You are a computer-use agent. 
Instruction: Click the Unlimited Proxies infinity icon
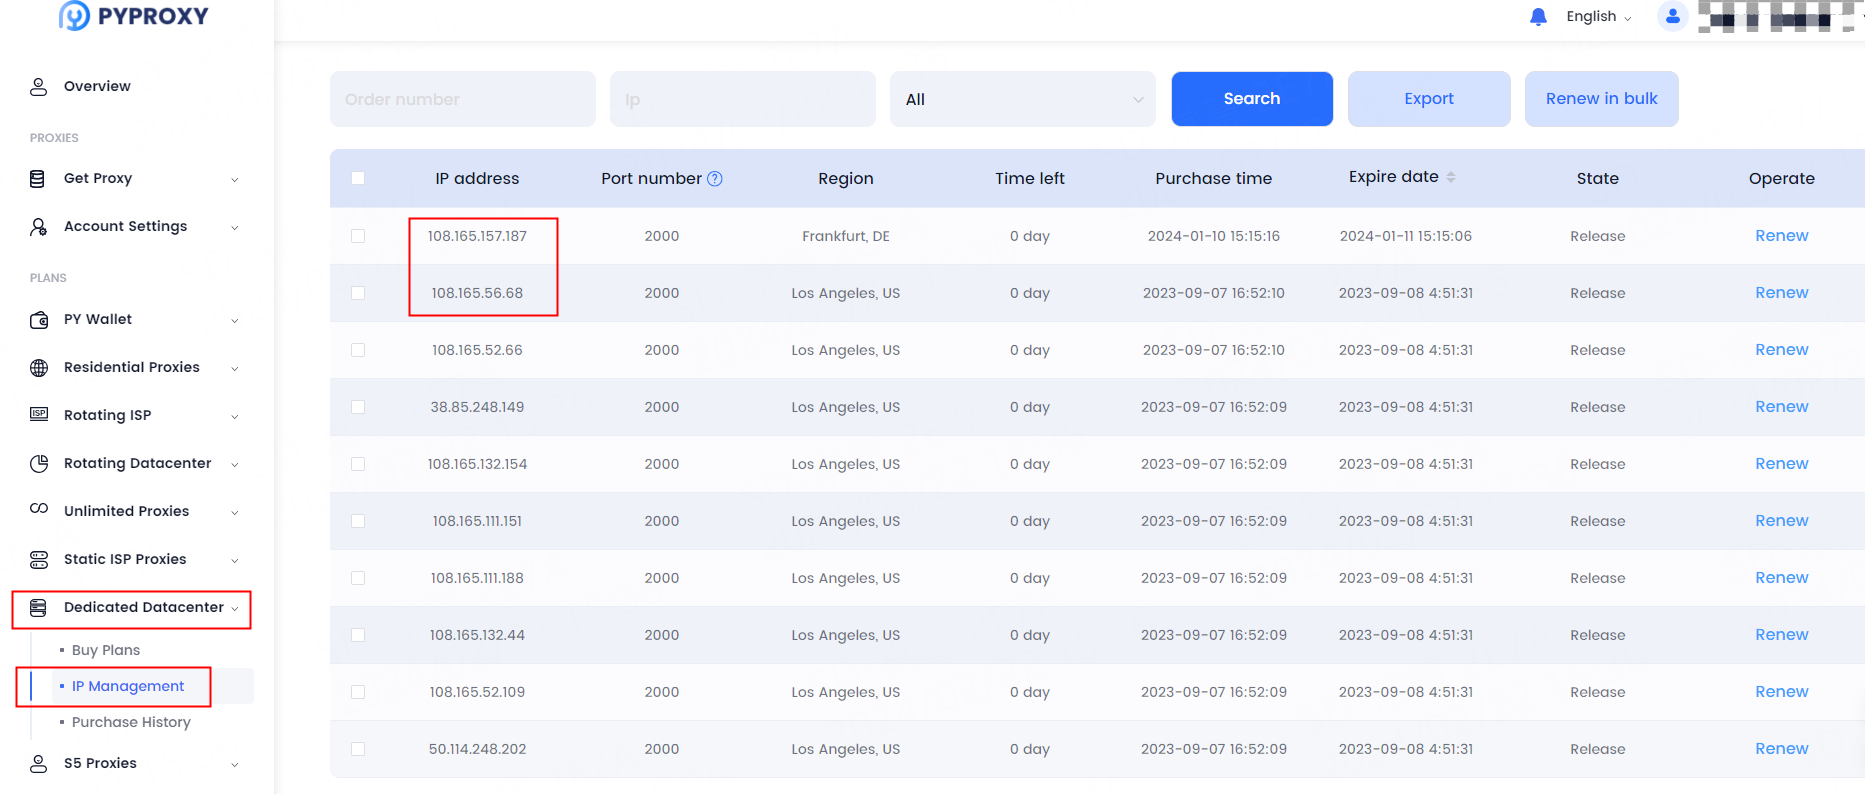click(x=39, y=510)
